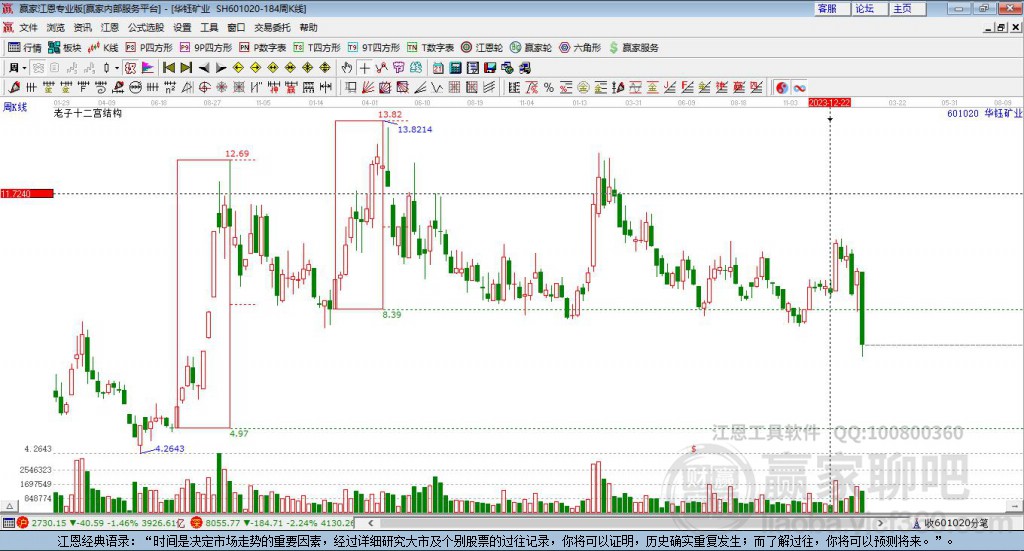Click the 沪 Shanghai index status icon
The width and height of the screenshot is (1024, 551).
23,522
